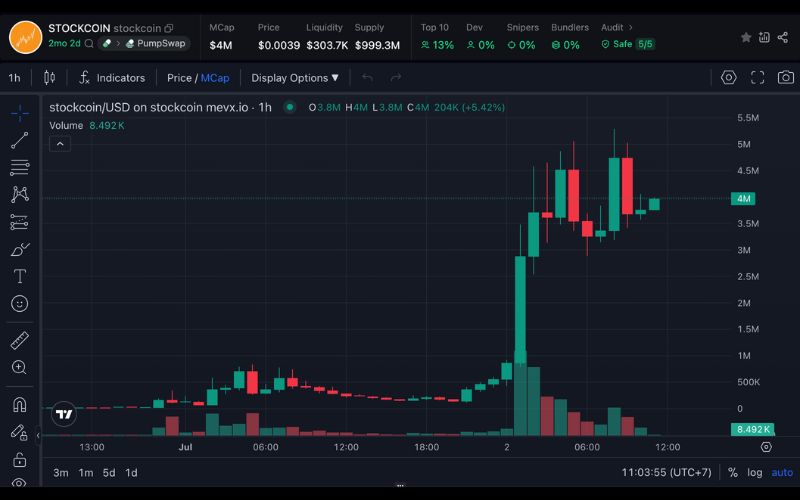
Task: Open the timezone clock menu
Action: pyautogui.click(x=666, y=472)
